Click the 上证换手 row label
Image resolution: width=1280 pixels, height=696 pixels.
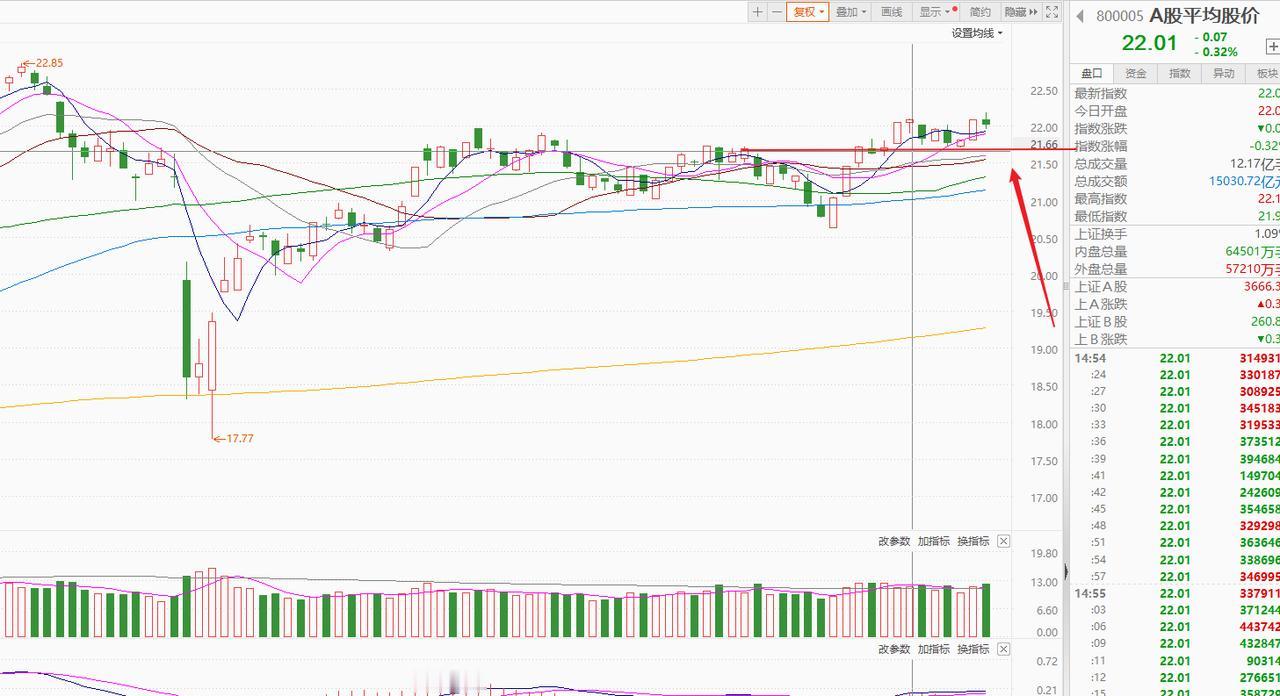tap(1101, 234)
